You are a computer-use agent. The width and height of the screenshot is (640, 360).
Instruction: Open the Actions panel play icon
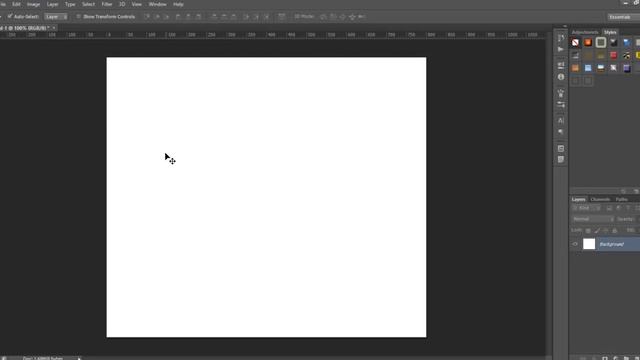[561, 49]
